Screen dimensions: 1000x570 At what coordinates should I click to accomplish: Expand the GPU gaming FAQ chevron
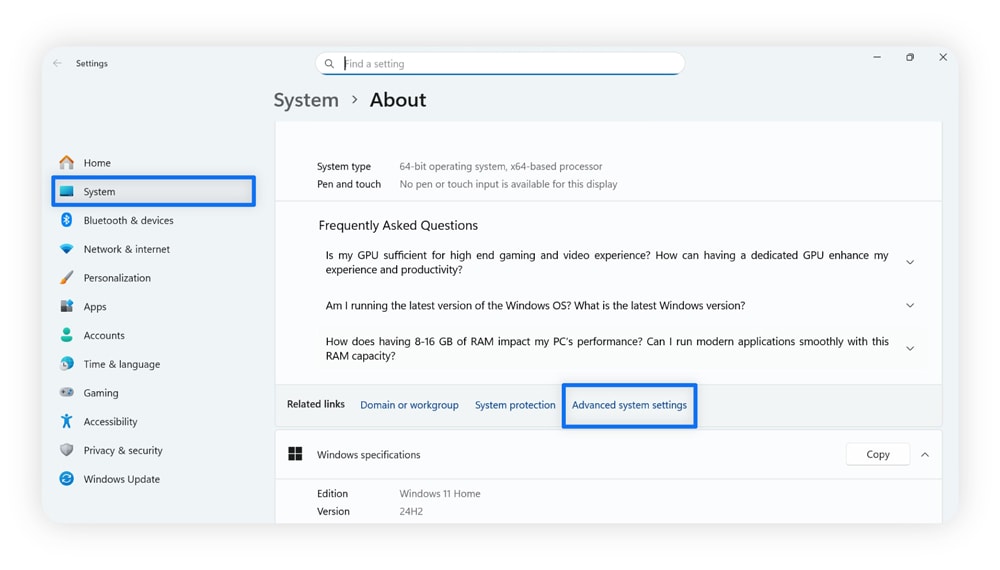tap(910, 262)
